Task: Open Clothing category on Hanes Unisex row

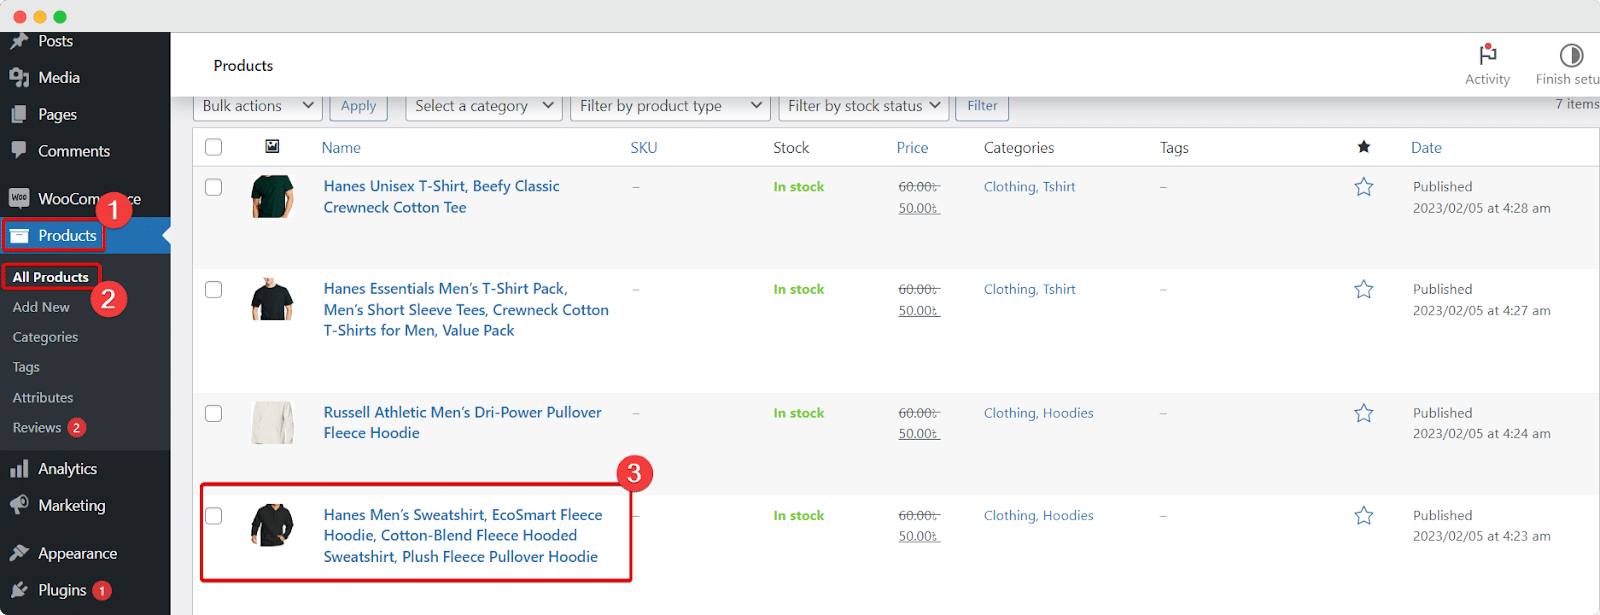Action: [1009, 187]
